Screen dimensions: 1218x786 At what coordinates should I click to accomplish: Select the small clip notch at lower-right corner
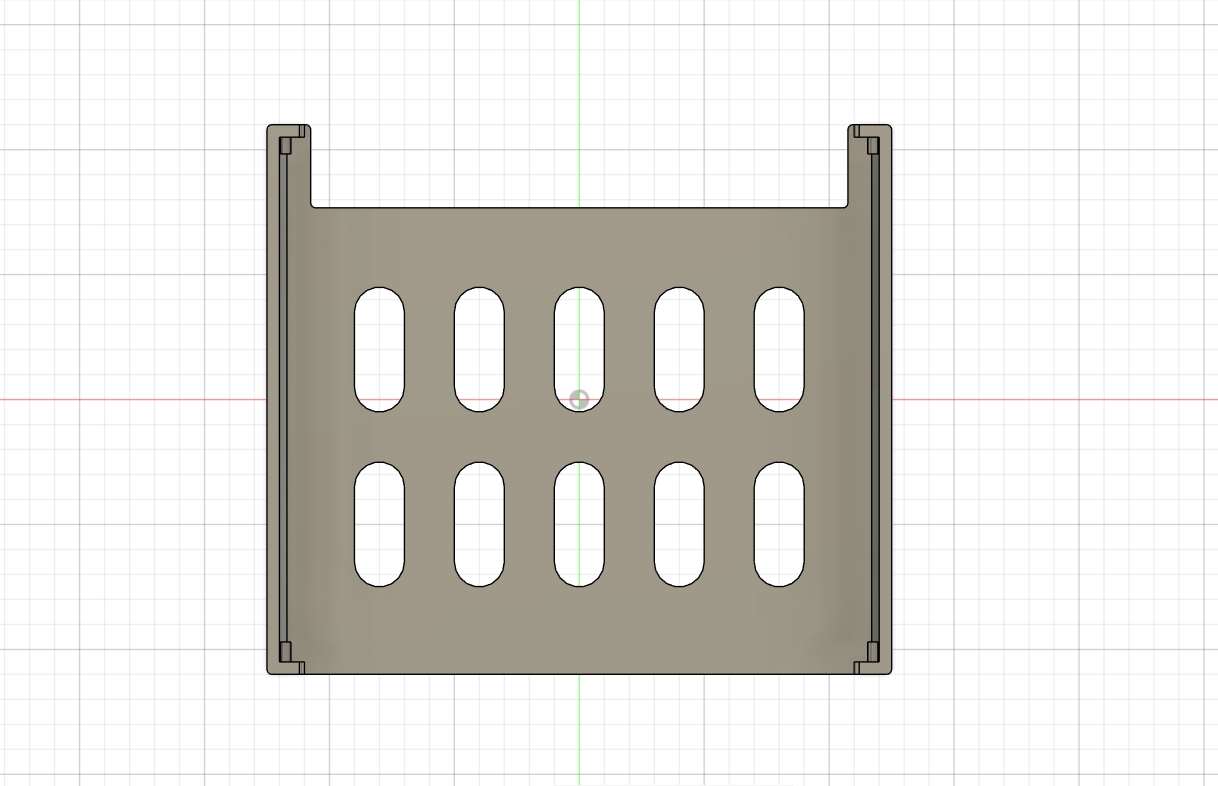tap(873, 652)
